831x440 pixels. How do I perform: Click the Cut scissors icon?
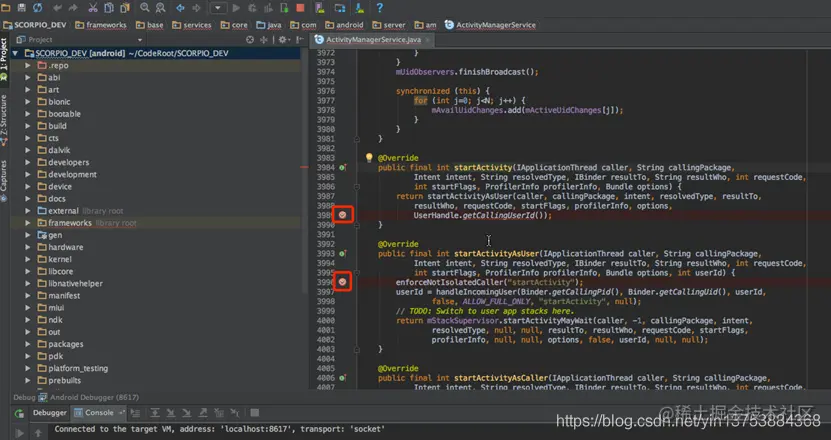pos(93,7)
